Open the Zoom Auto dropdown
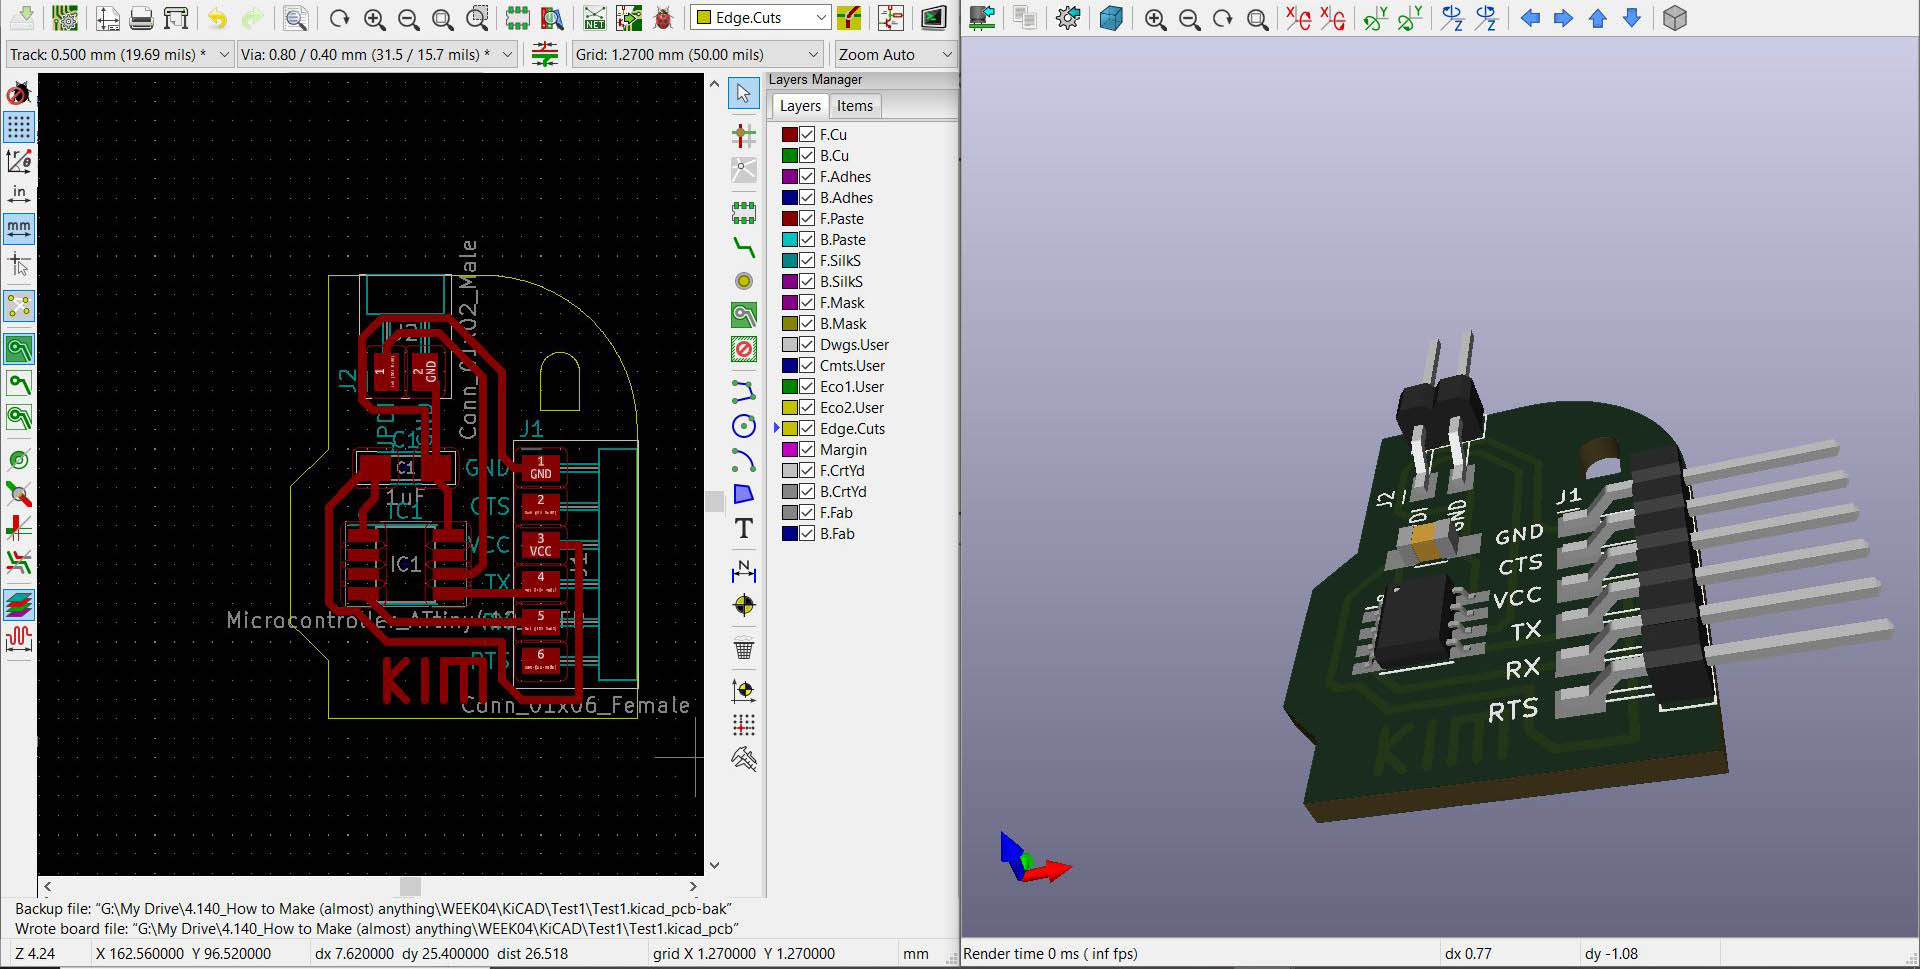1920x969 pixels. click(896, 54)
